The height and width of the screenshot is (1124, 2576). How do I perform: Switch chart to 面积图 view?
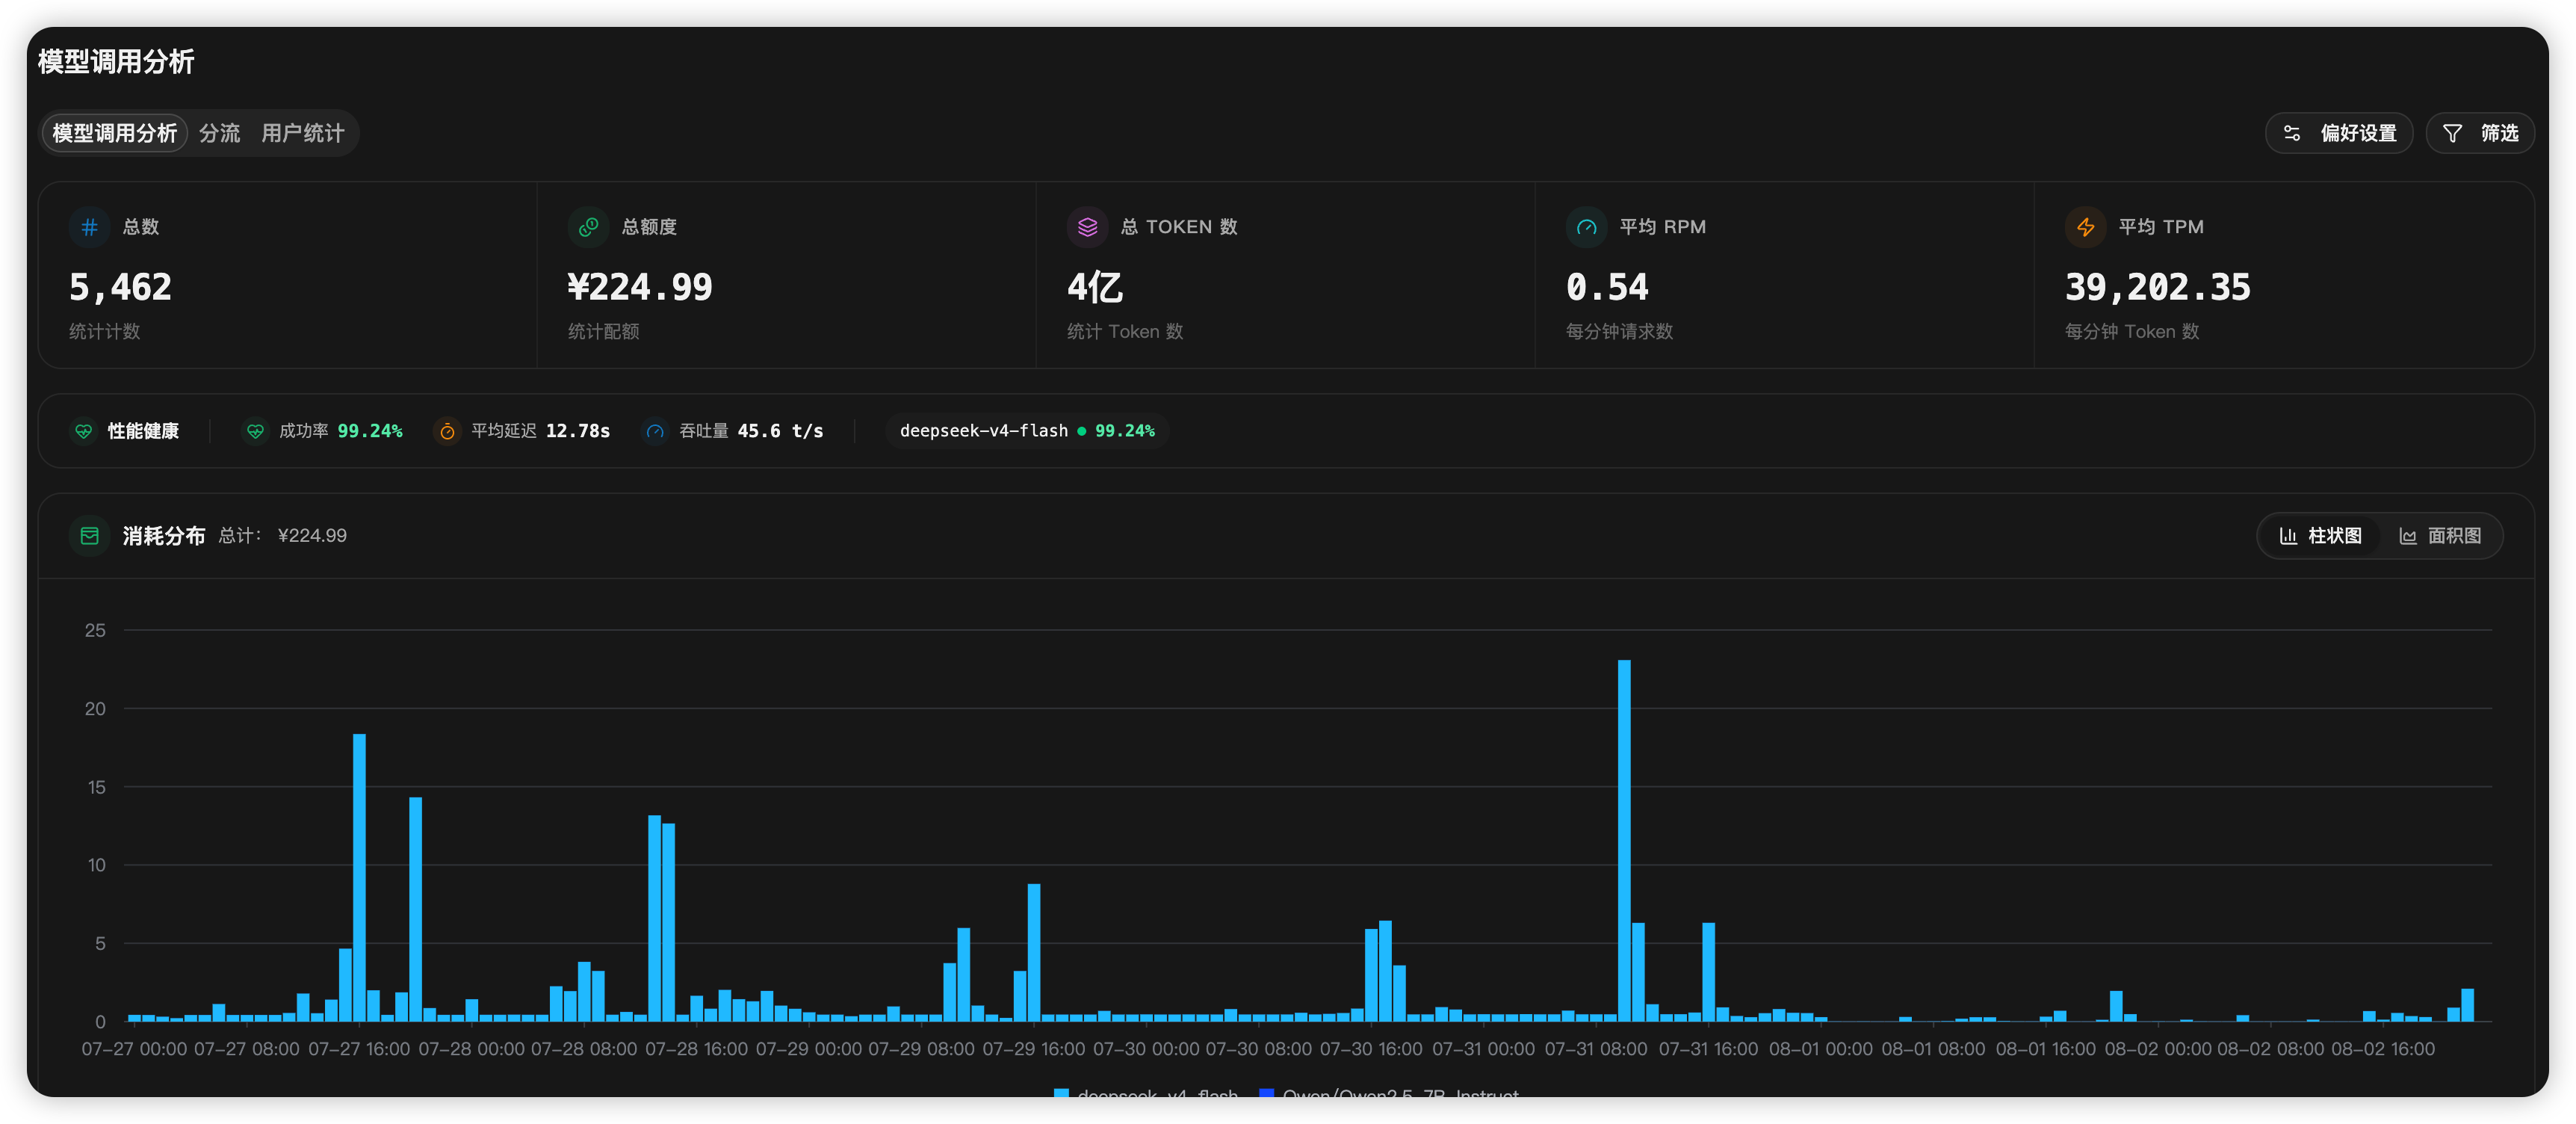pyautogui.click(x=2440, y=536)
